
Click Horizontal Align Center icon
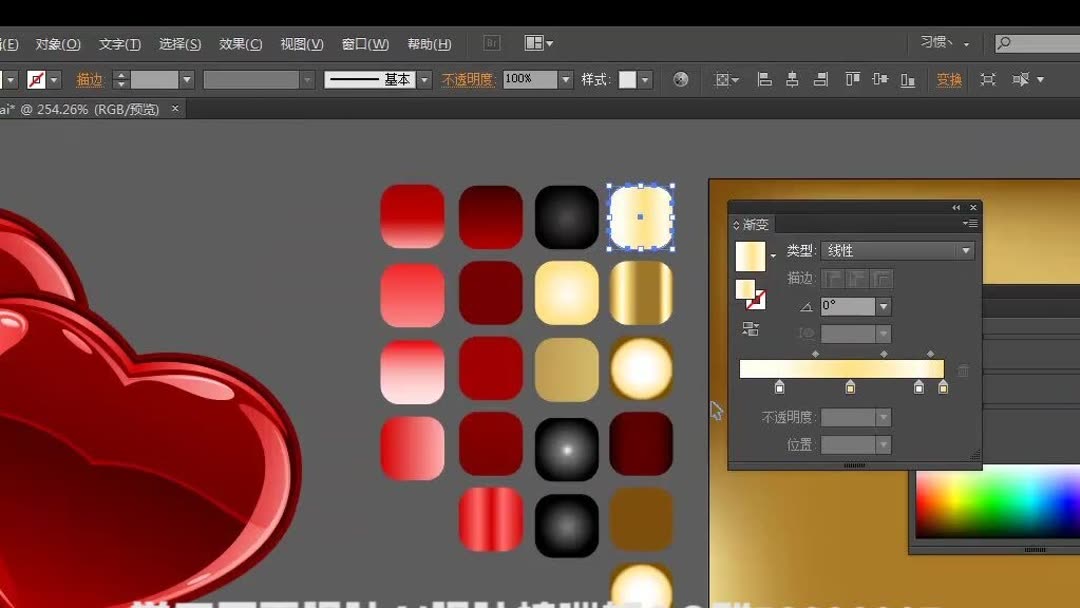[x=792, y=80]
